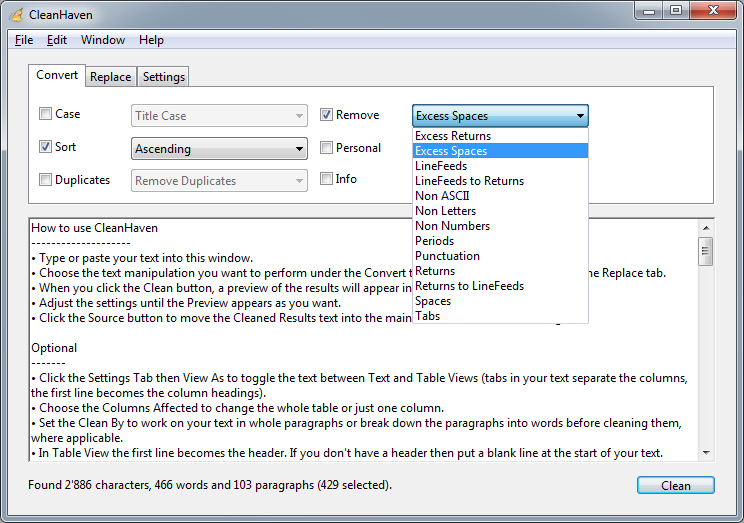Select Tabs from the list

click(x=501, y=316)
